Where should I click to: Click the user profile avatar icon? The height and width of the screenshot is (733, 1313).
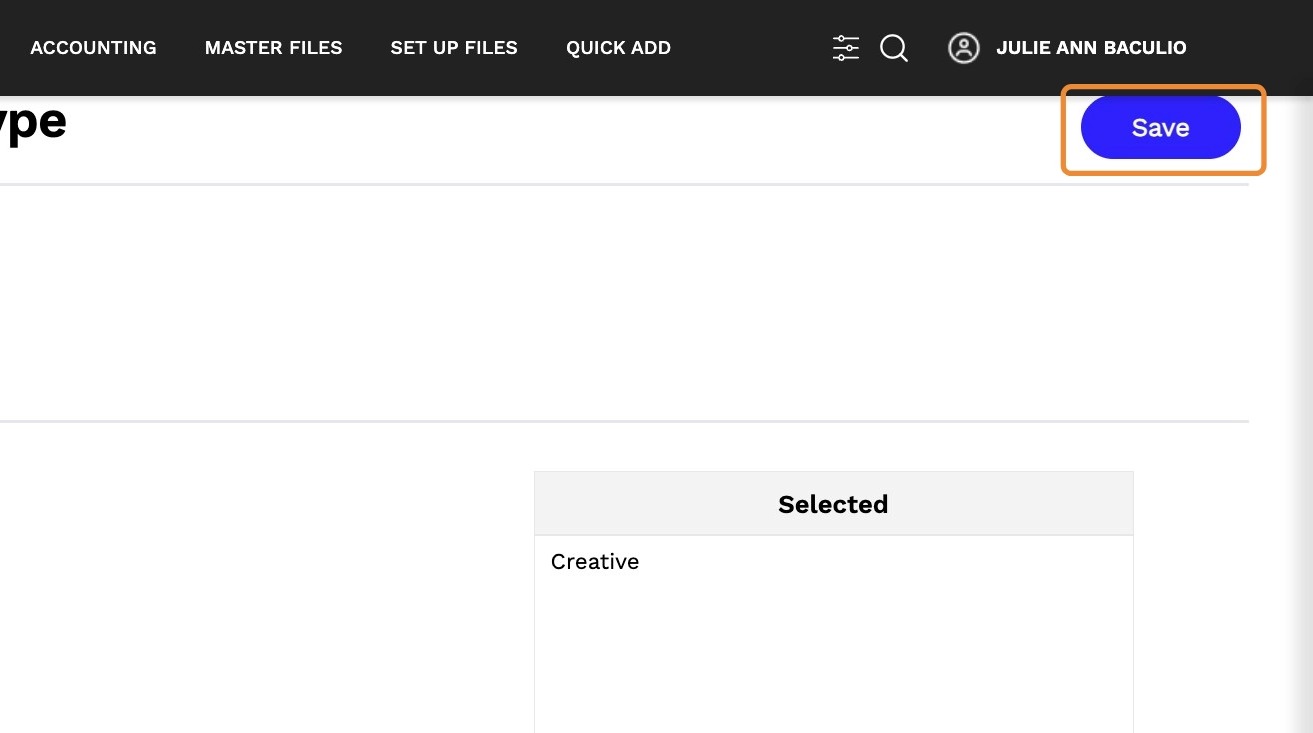pos(963,48)
